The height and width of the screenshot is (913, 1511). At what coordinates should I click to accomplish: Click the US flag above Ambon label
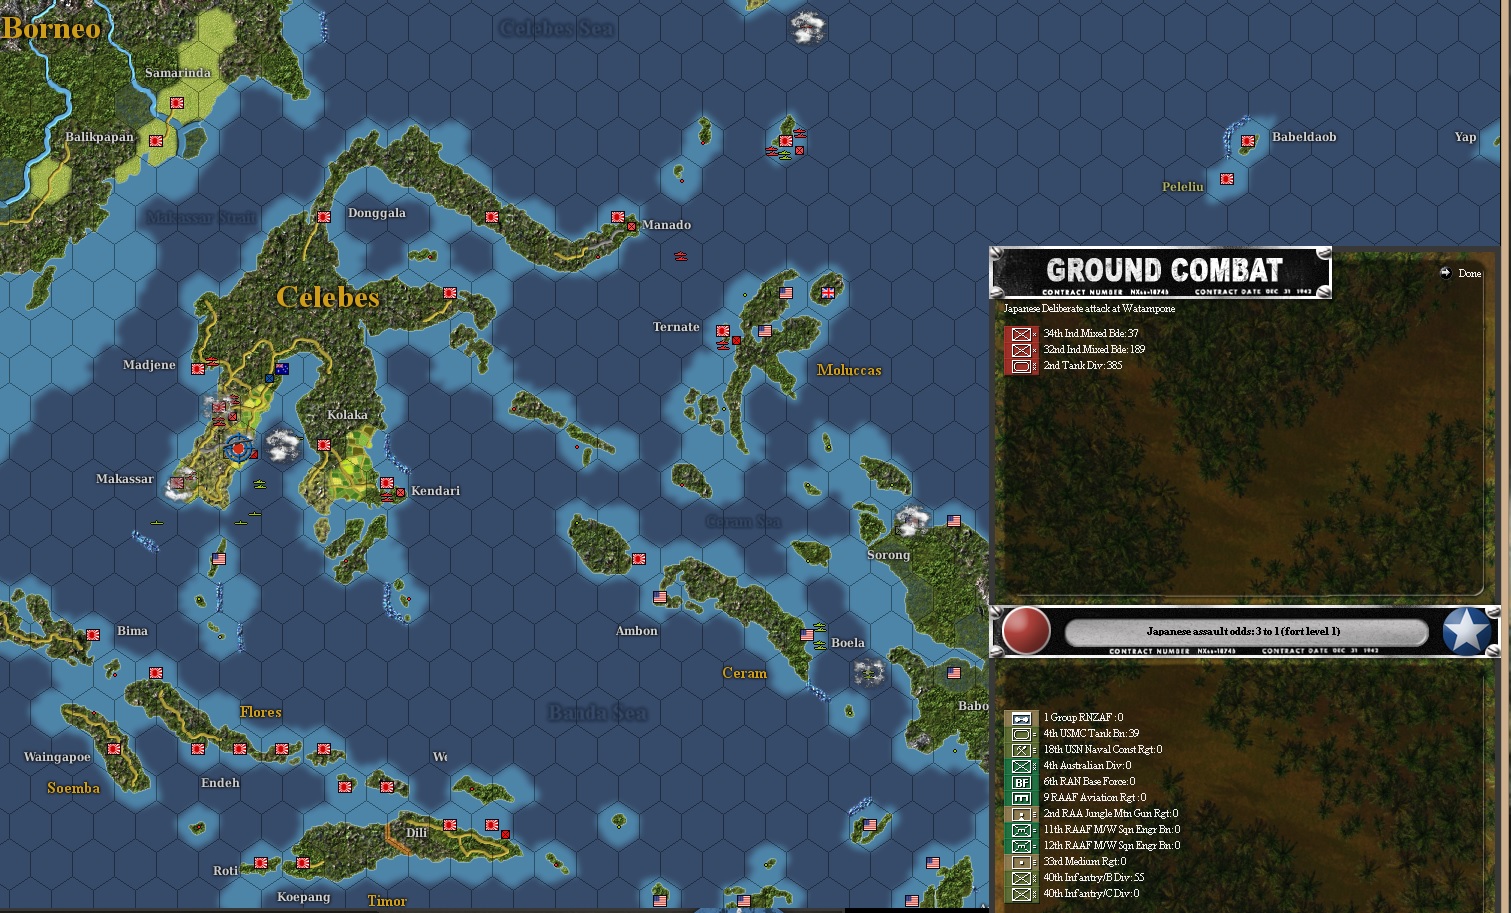click(x=660, y=597)
